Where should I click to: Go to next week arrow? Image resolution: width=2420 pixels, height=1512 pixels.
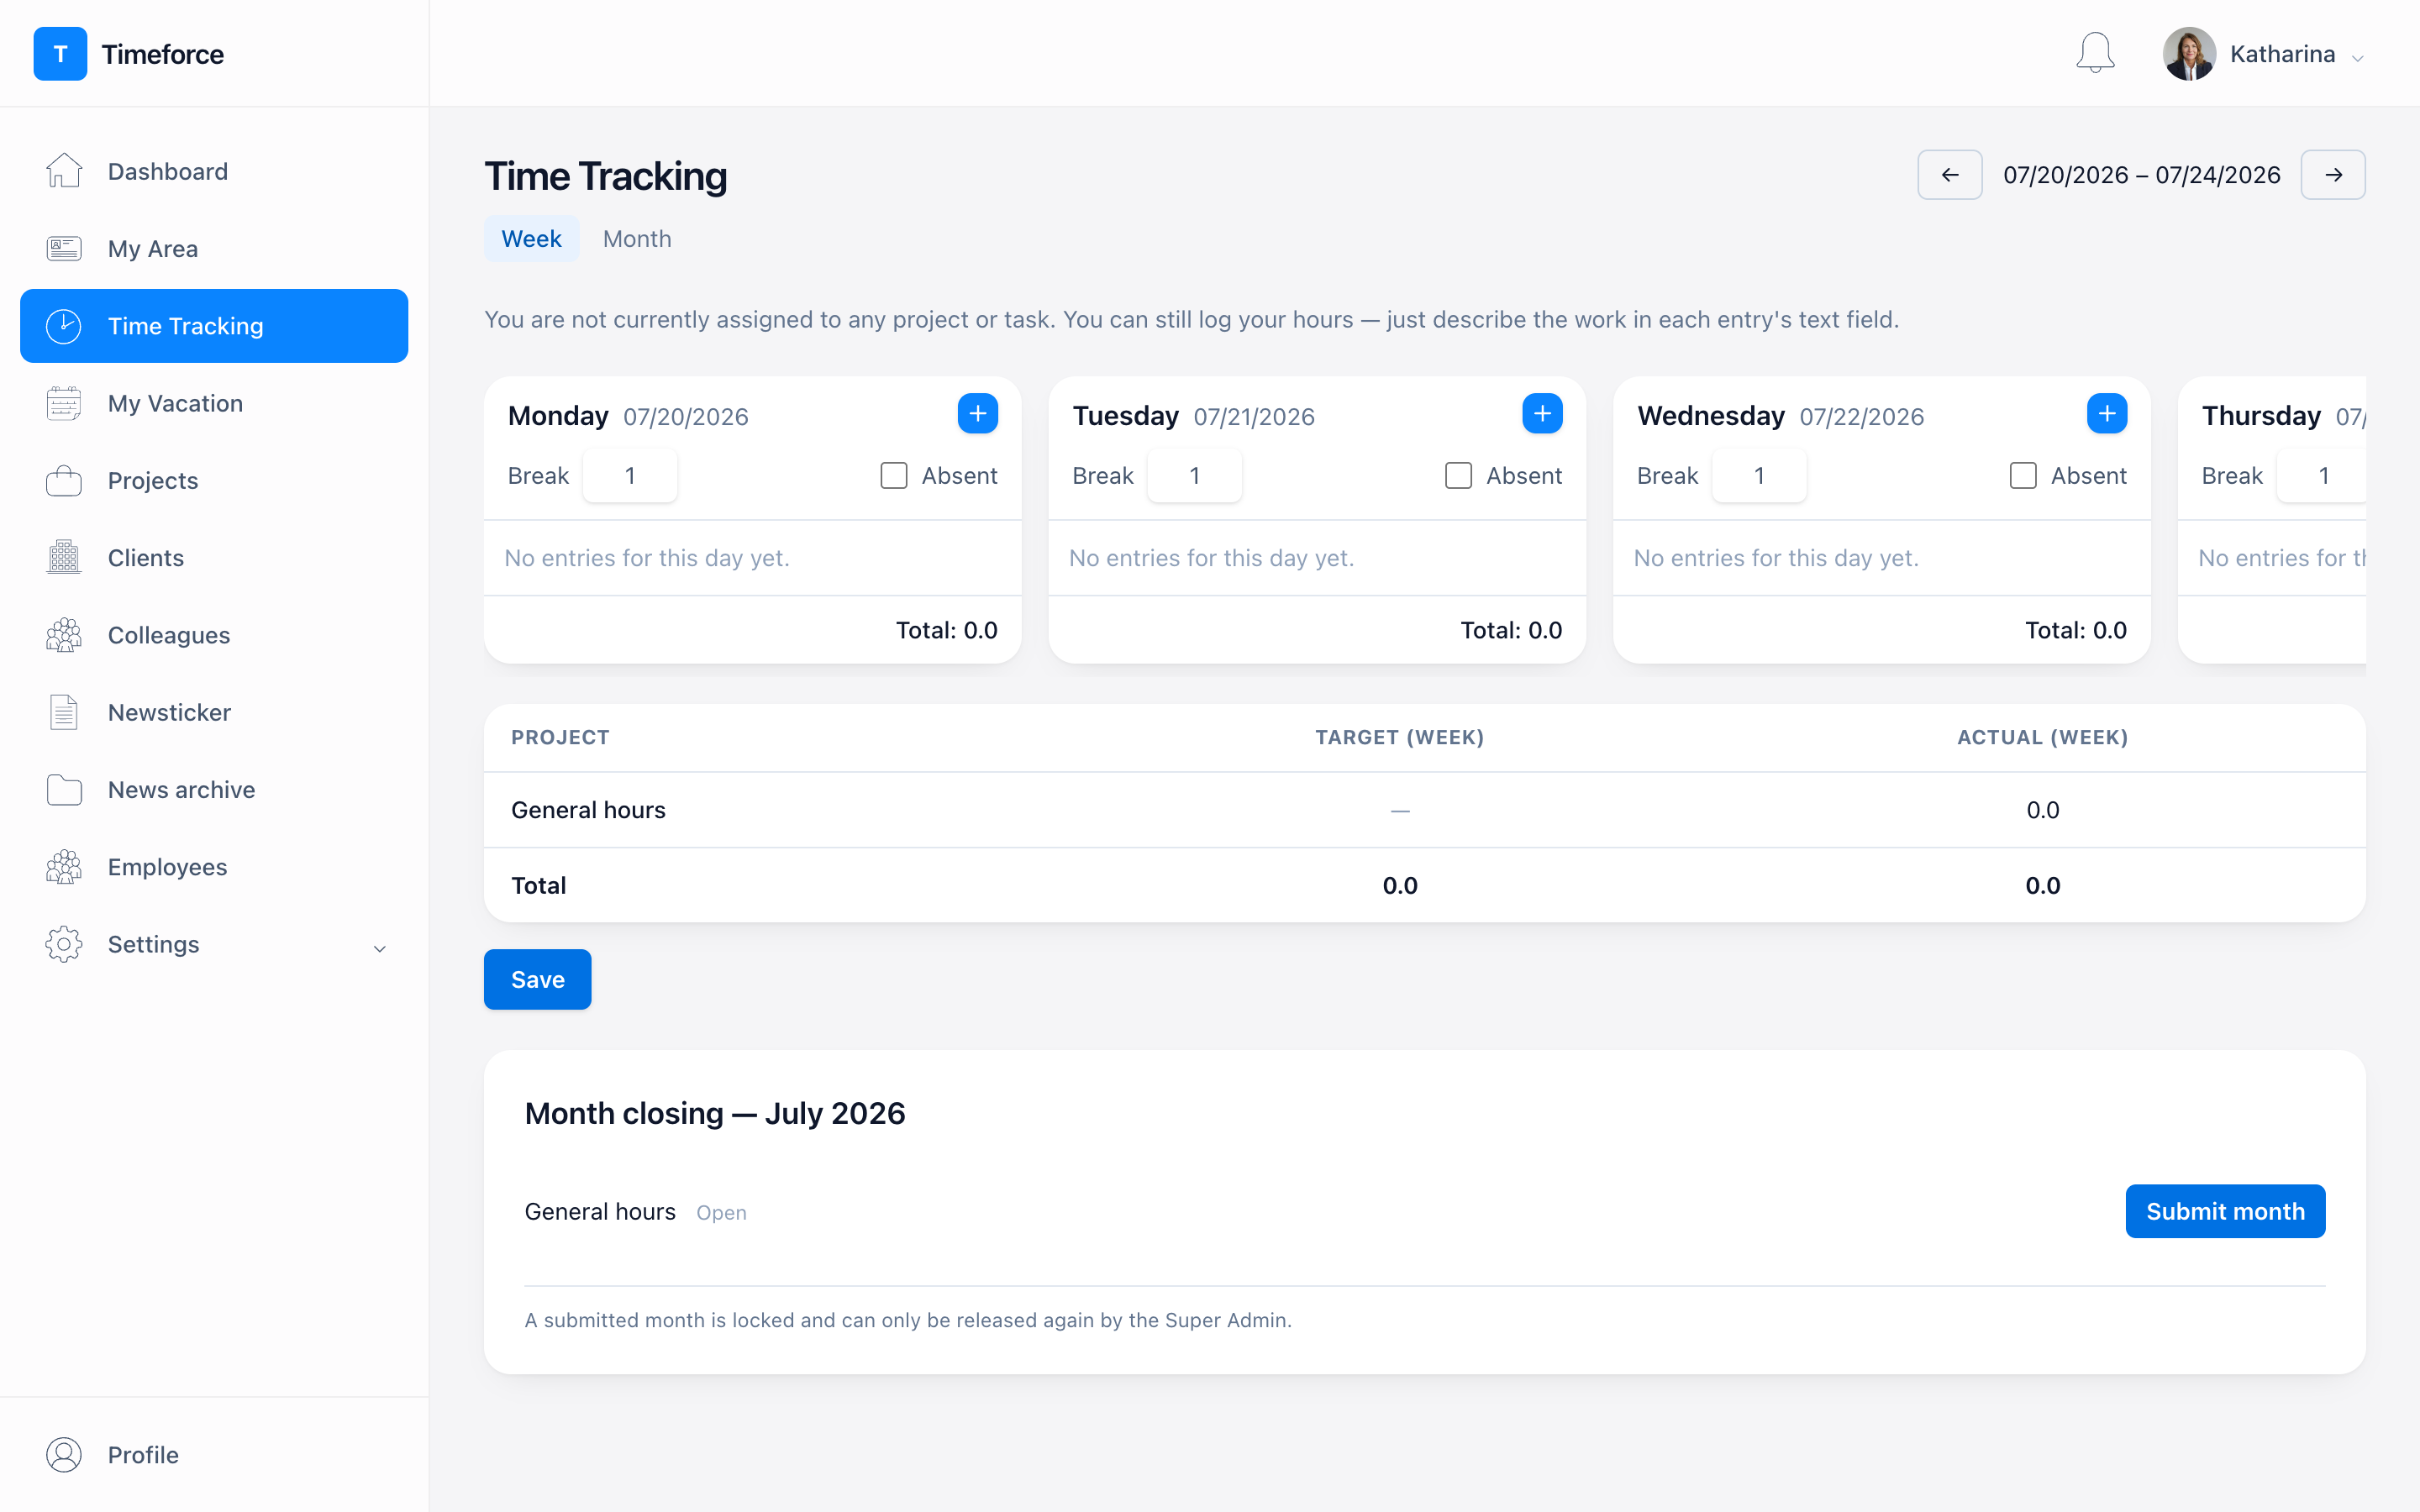2333,175
